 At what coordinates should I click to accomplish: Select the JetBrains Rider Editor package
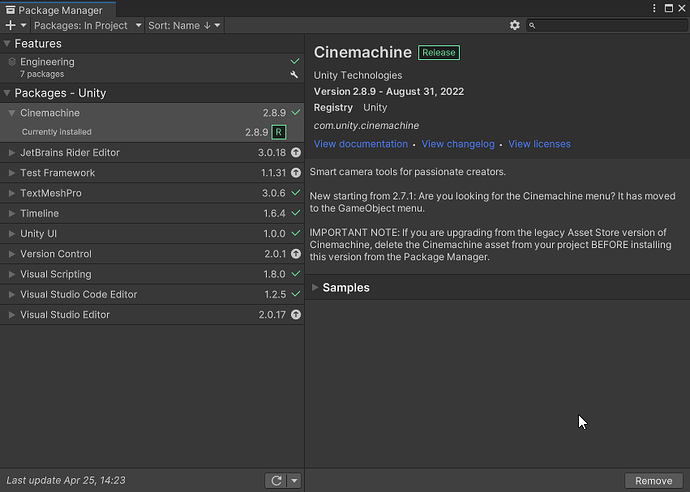[152, 153]
